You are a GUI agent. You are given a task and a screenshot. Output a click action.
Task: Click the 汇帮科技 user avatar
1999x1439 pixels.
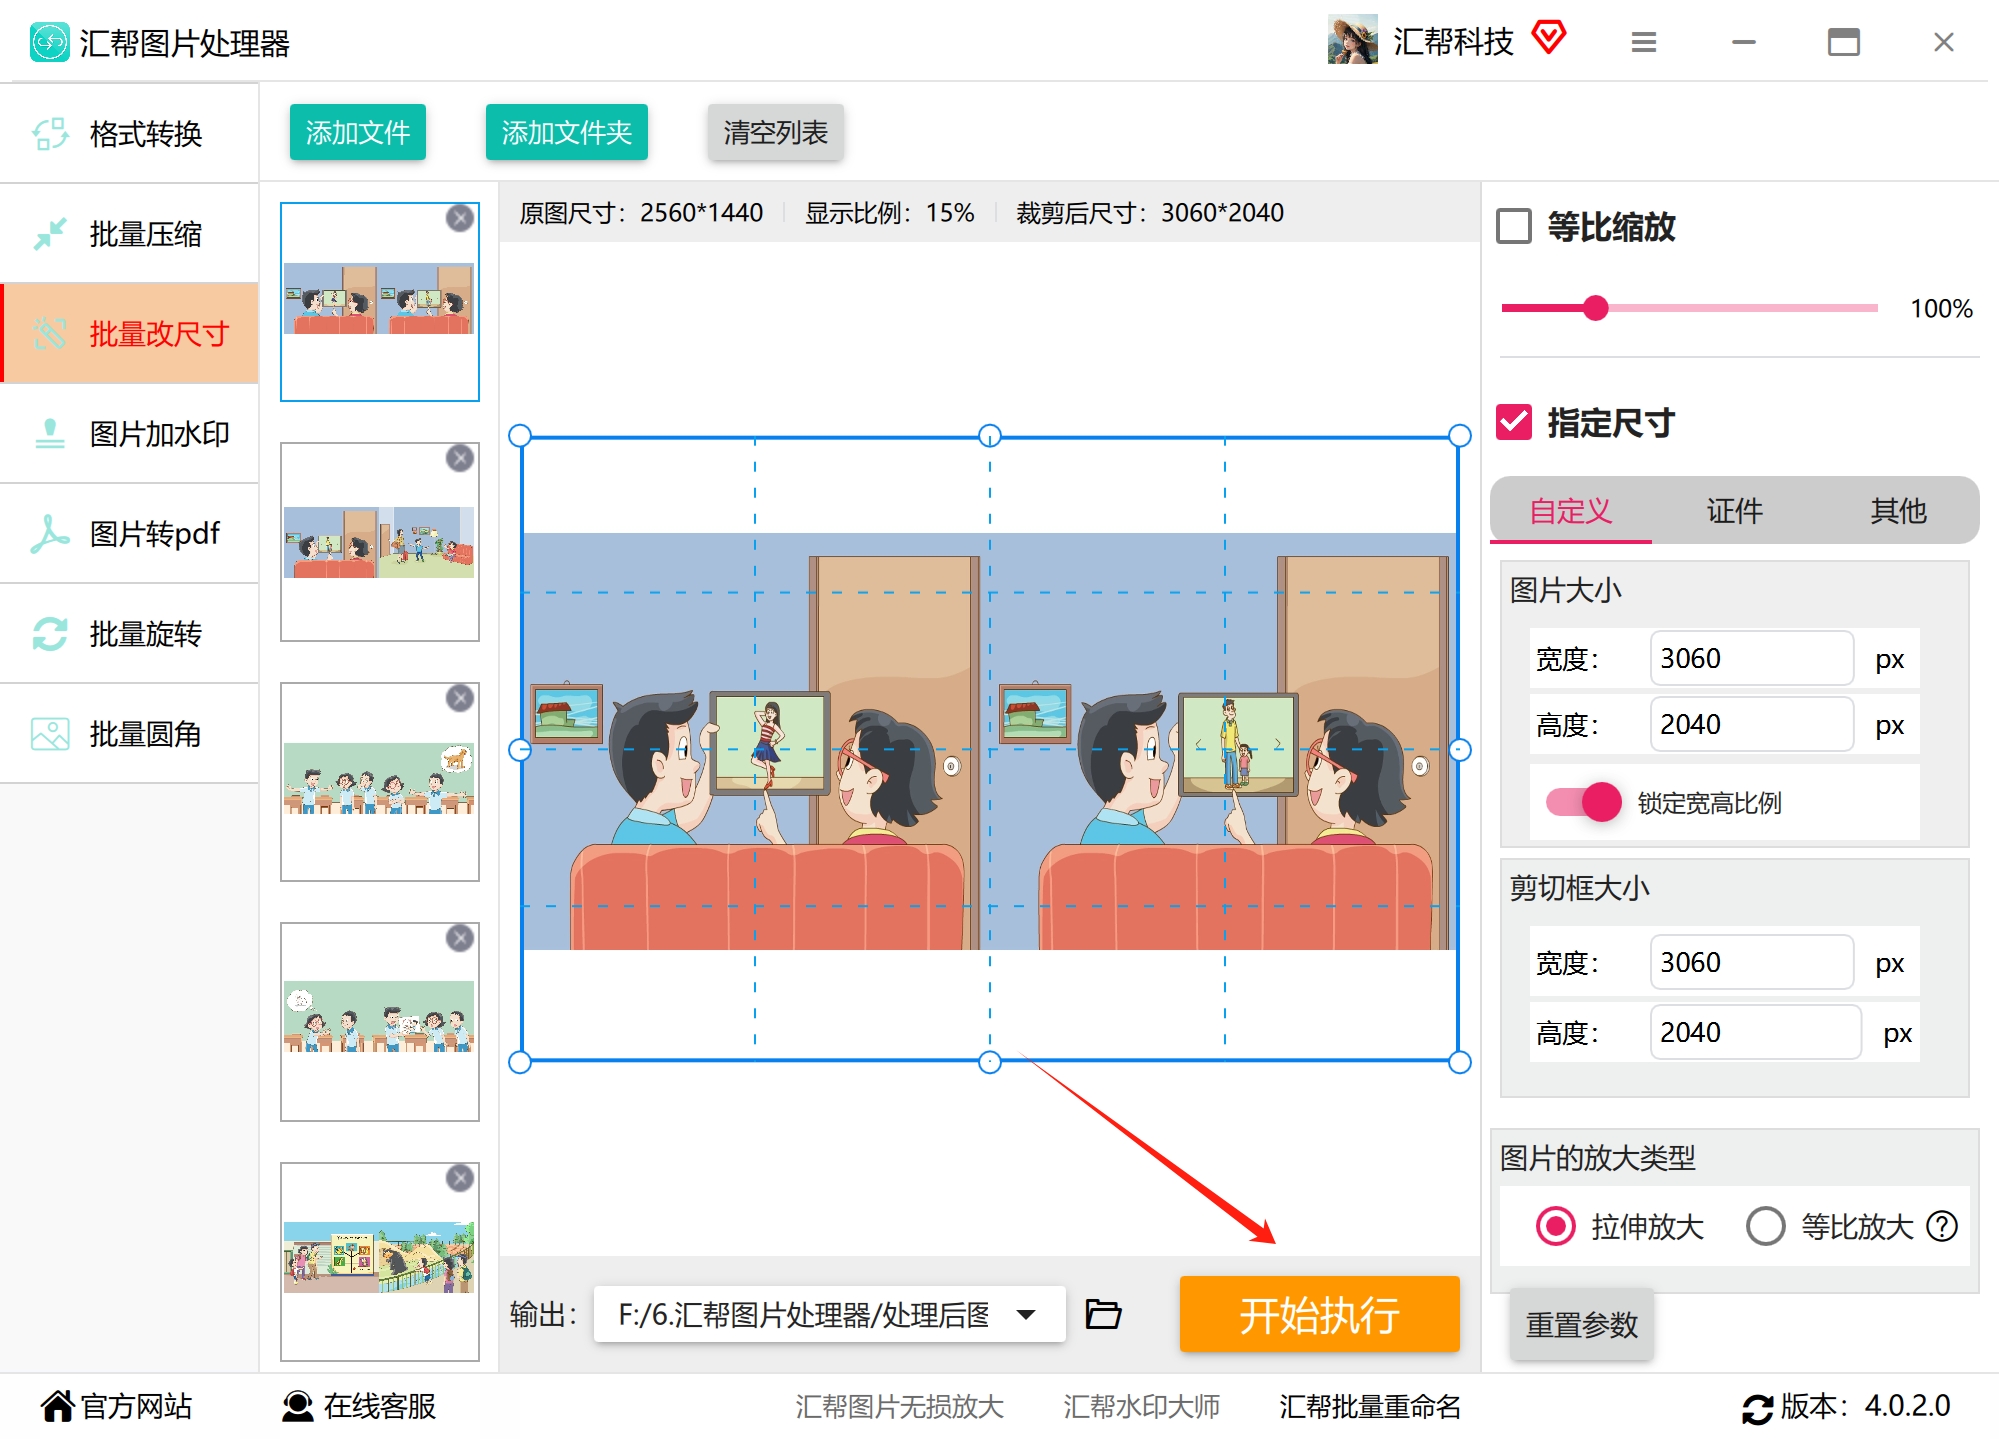pos(1352,40)
